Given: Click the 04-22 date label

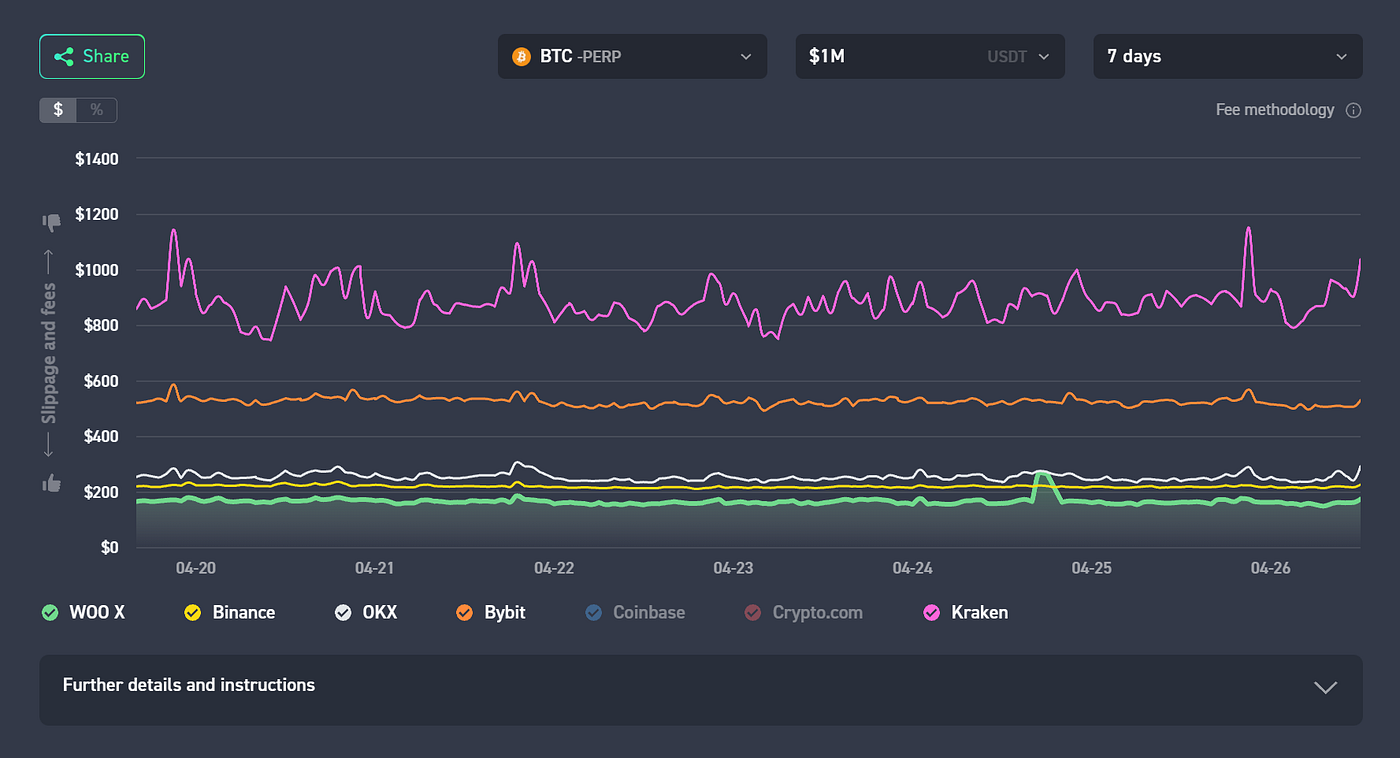Looking at the screenshot, I should coord(554,568).
